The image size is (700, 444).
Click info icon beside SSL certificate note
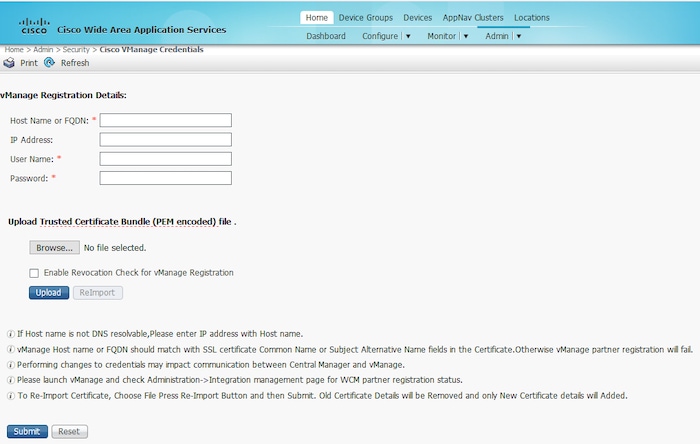(11, 349)
